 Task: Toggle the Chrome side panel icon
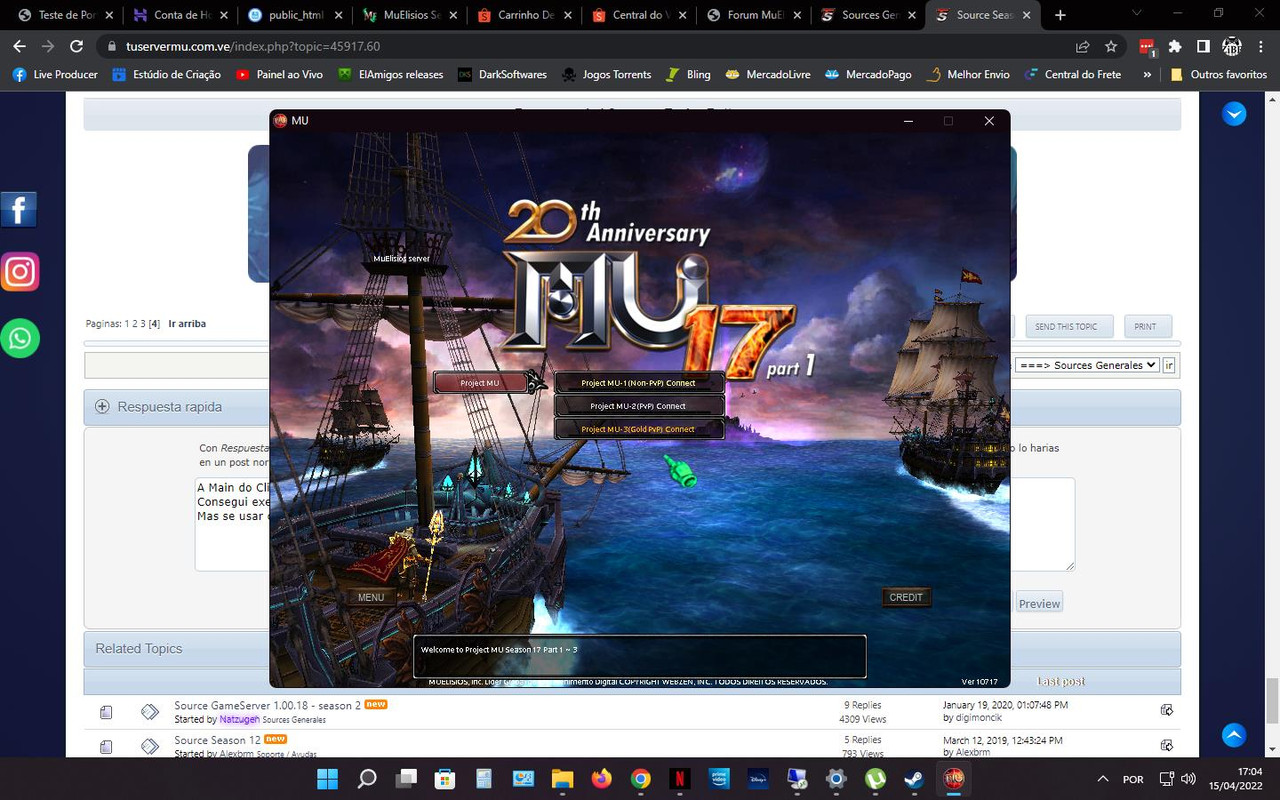pos(1203,46)
